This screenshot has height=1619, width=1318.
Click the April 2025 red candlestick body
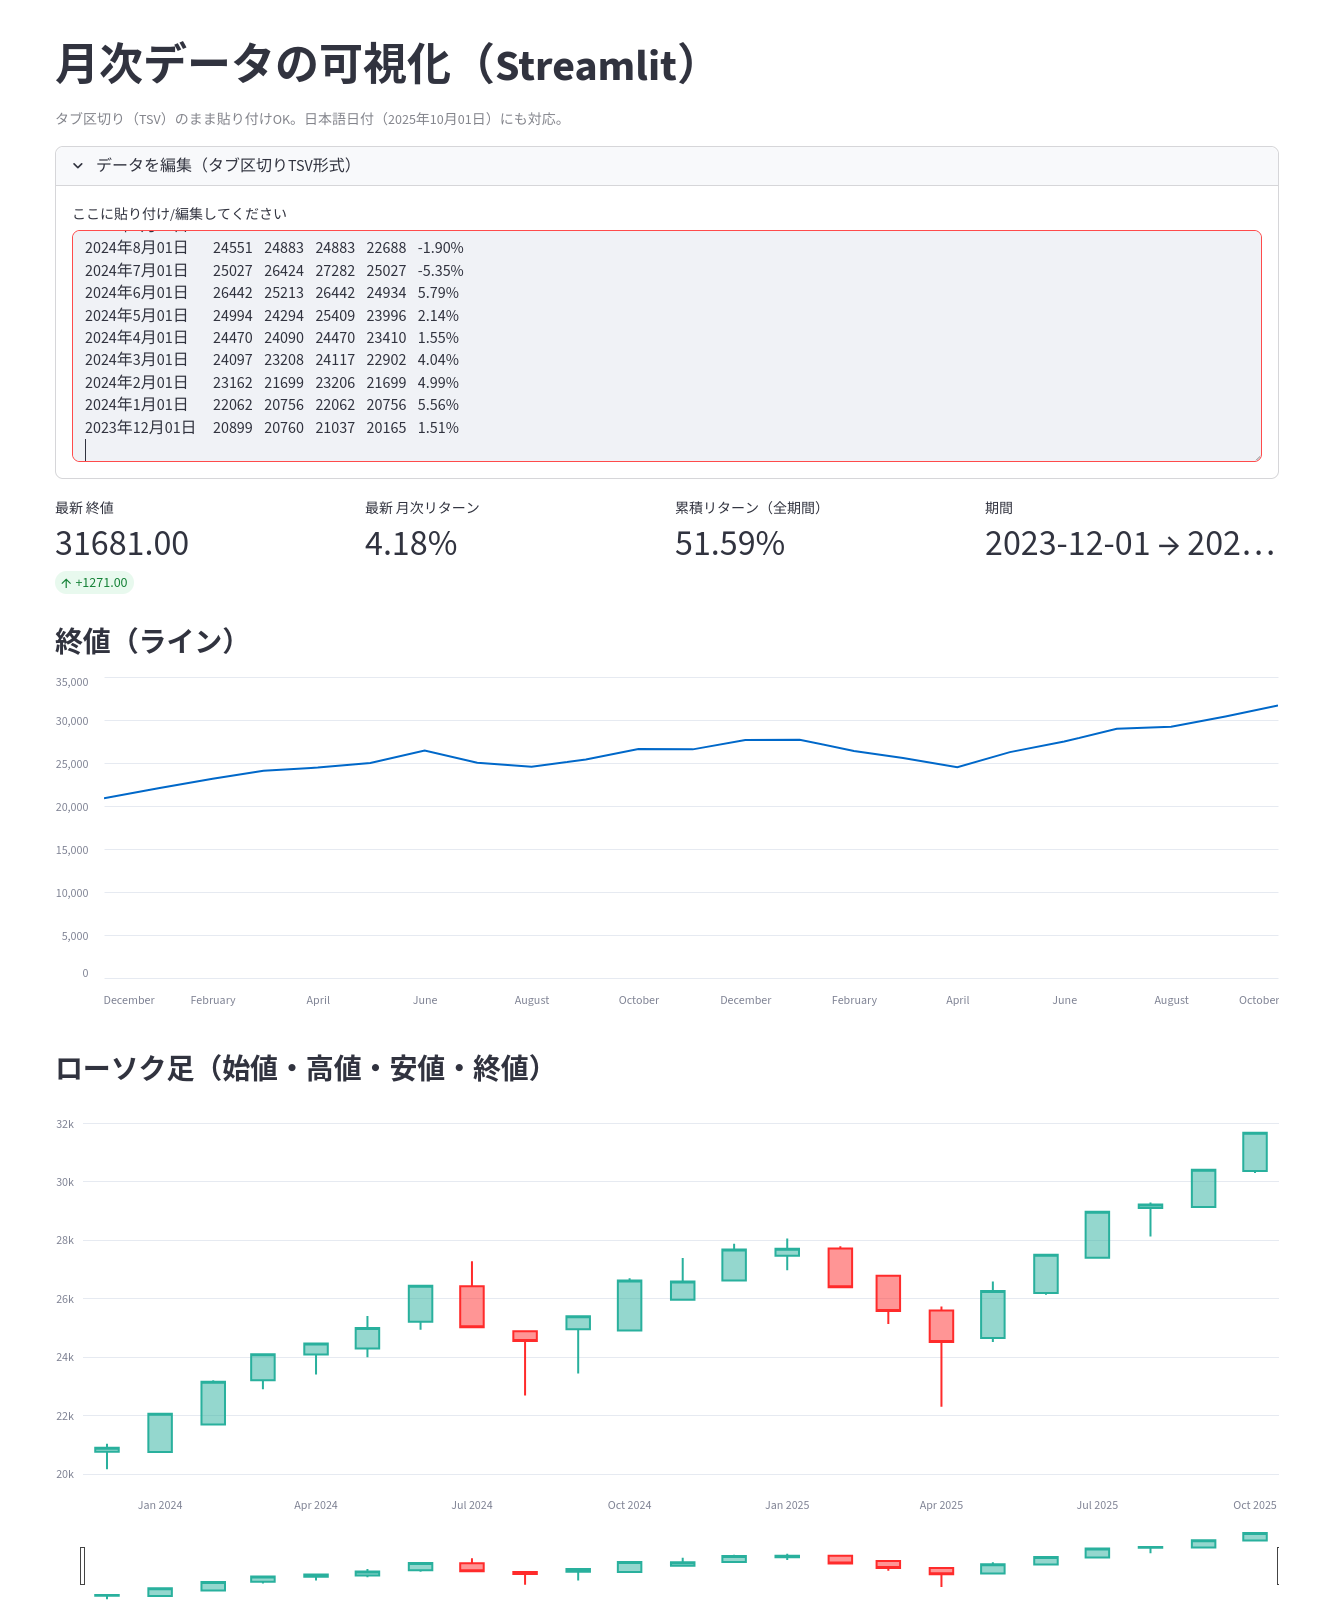[x=941, y=1326]
